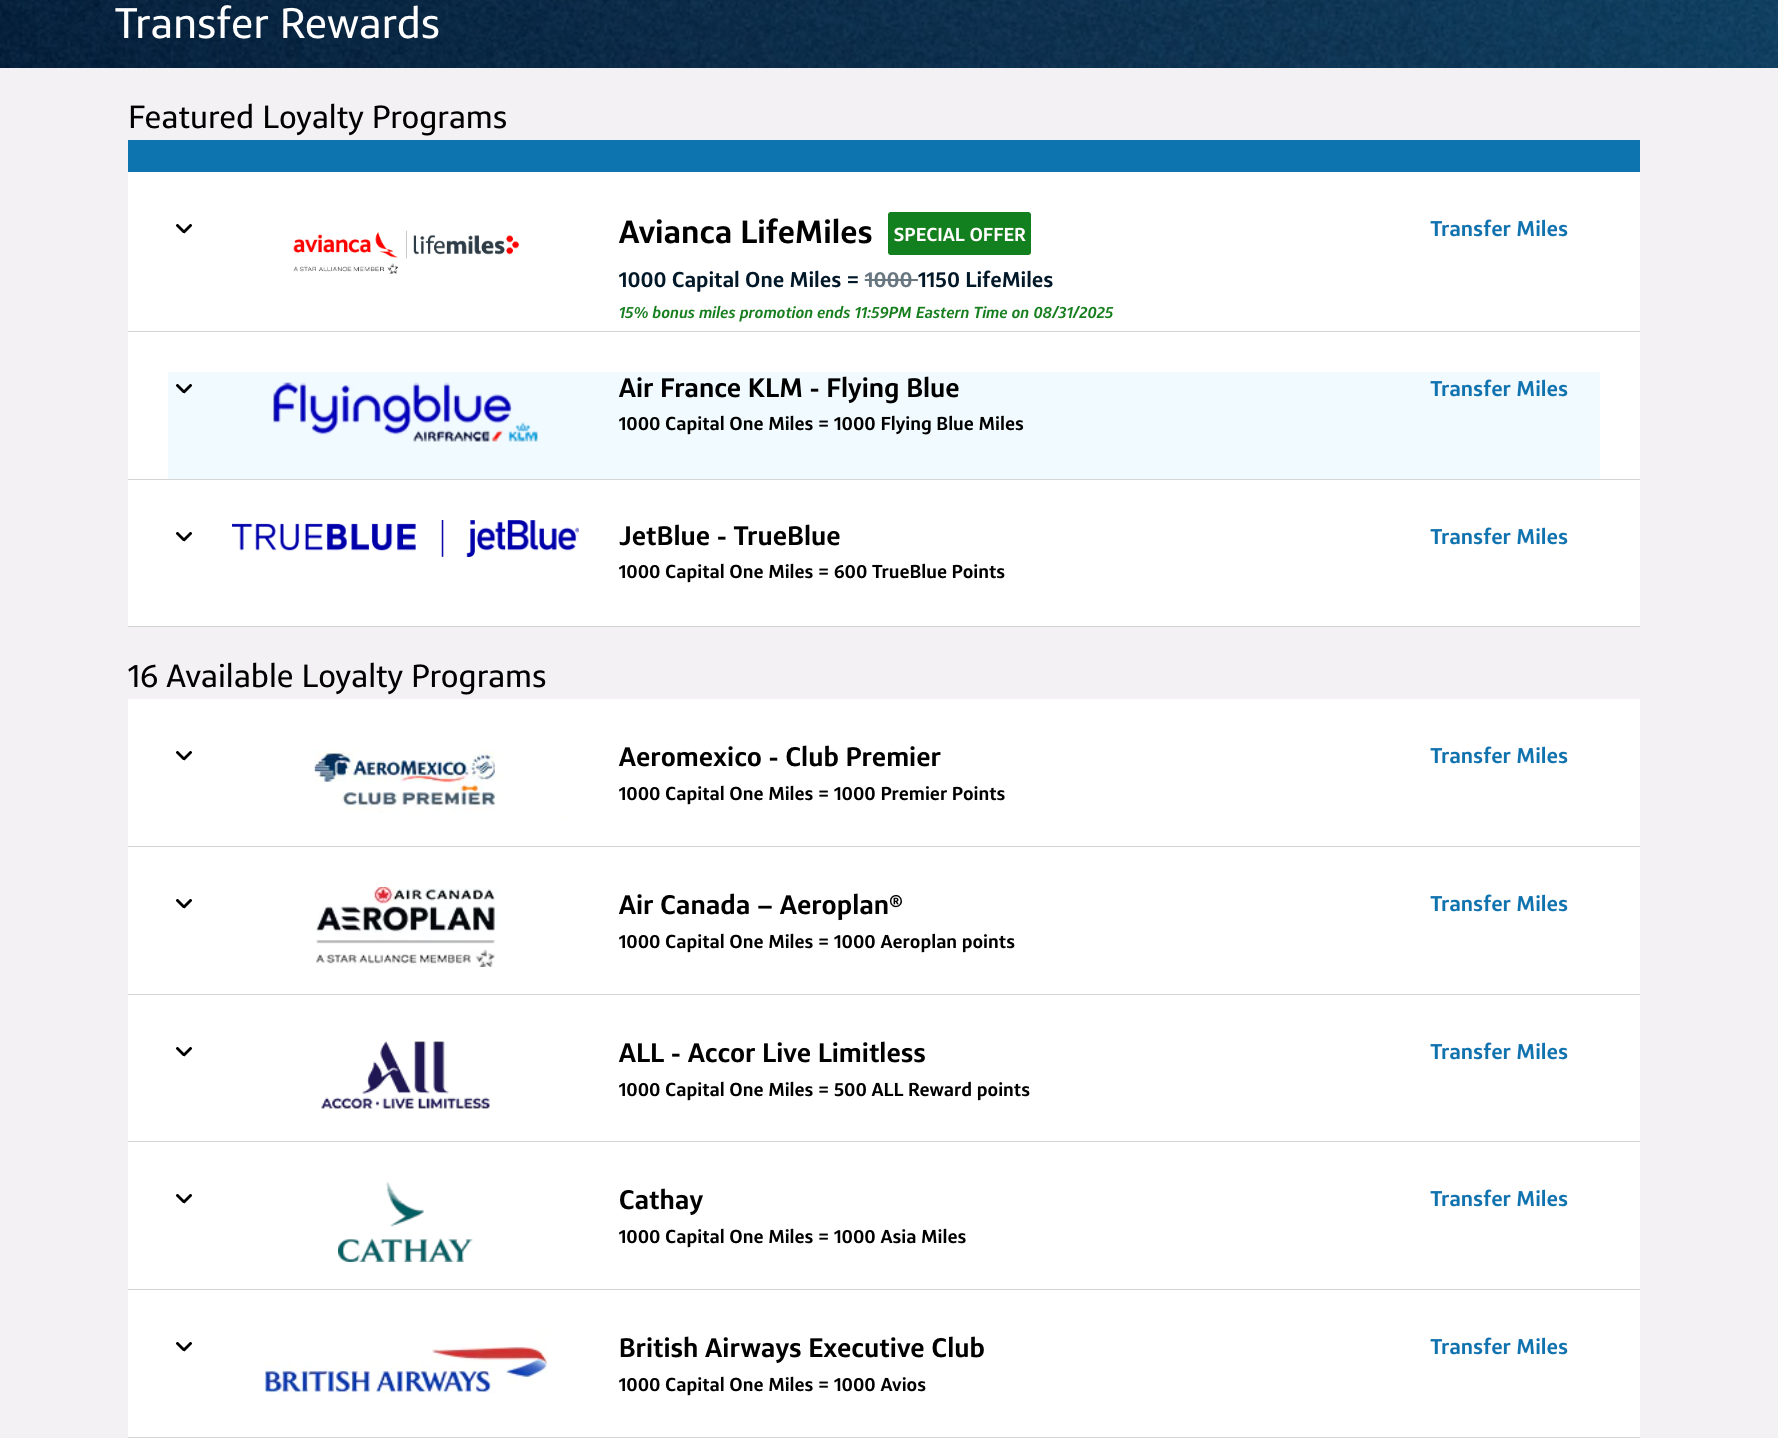Expand the Air France KLM Flying Blue row
Screen dimensions: 1778x1438
click(x=184, y=388)
